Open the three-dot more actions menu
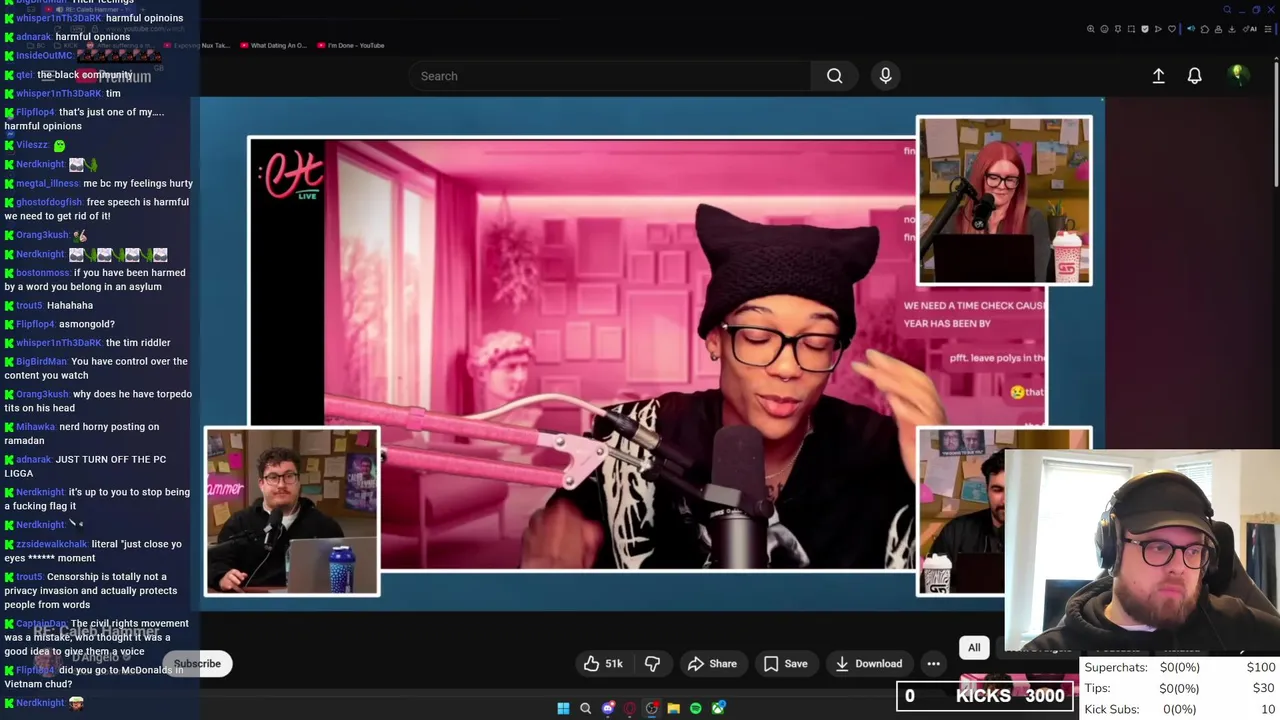 [x=933, y=663]
